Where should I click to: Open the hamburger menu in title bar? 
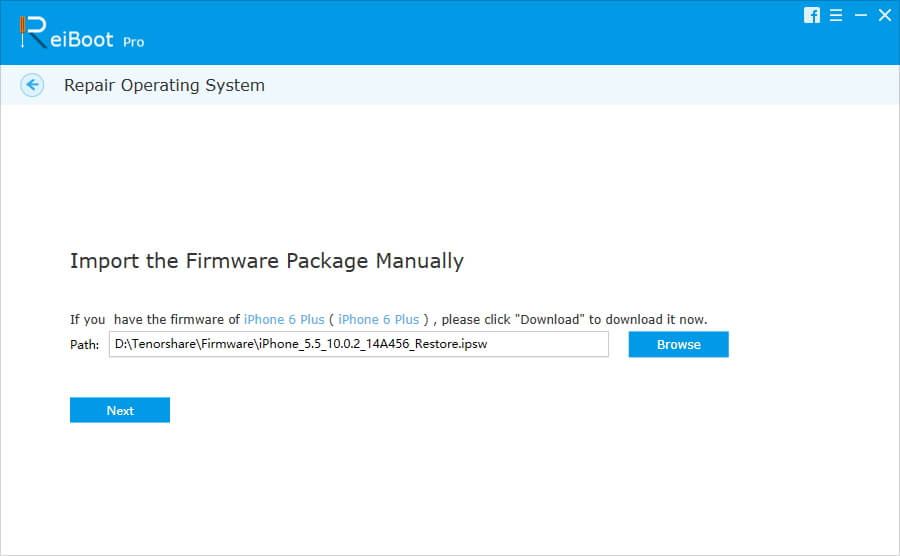(836, 15)
